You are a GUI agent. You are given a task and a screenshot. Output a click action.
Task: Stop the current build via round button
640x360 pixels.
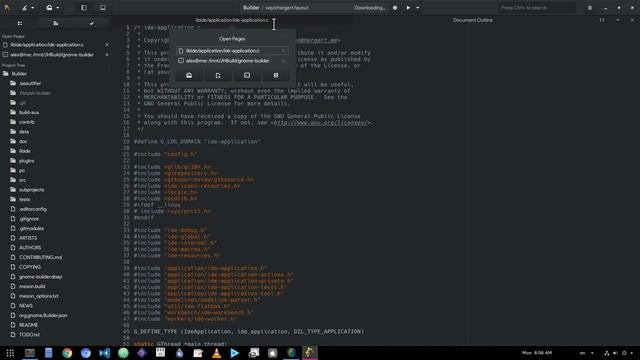[395, 7]
